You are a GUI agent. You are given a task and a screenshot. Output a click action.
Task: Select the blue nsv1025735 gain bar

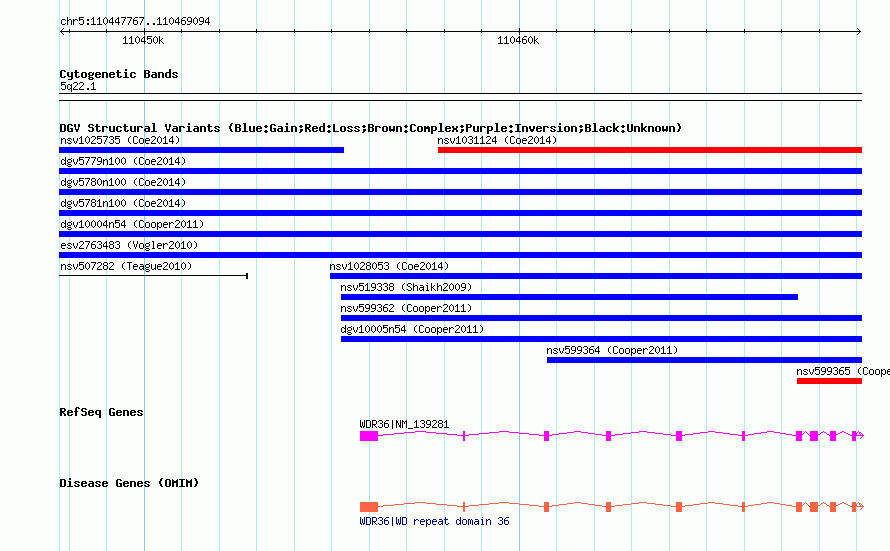coord(201,150)
